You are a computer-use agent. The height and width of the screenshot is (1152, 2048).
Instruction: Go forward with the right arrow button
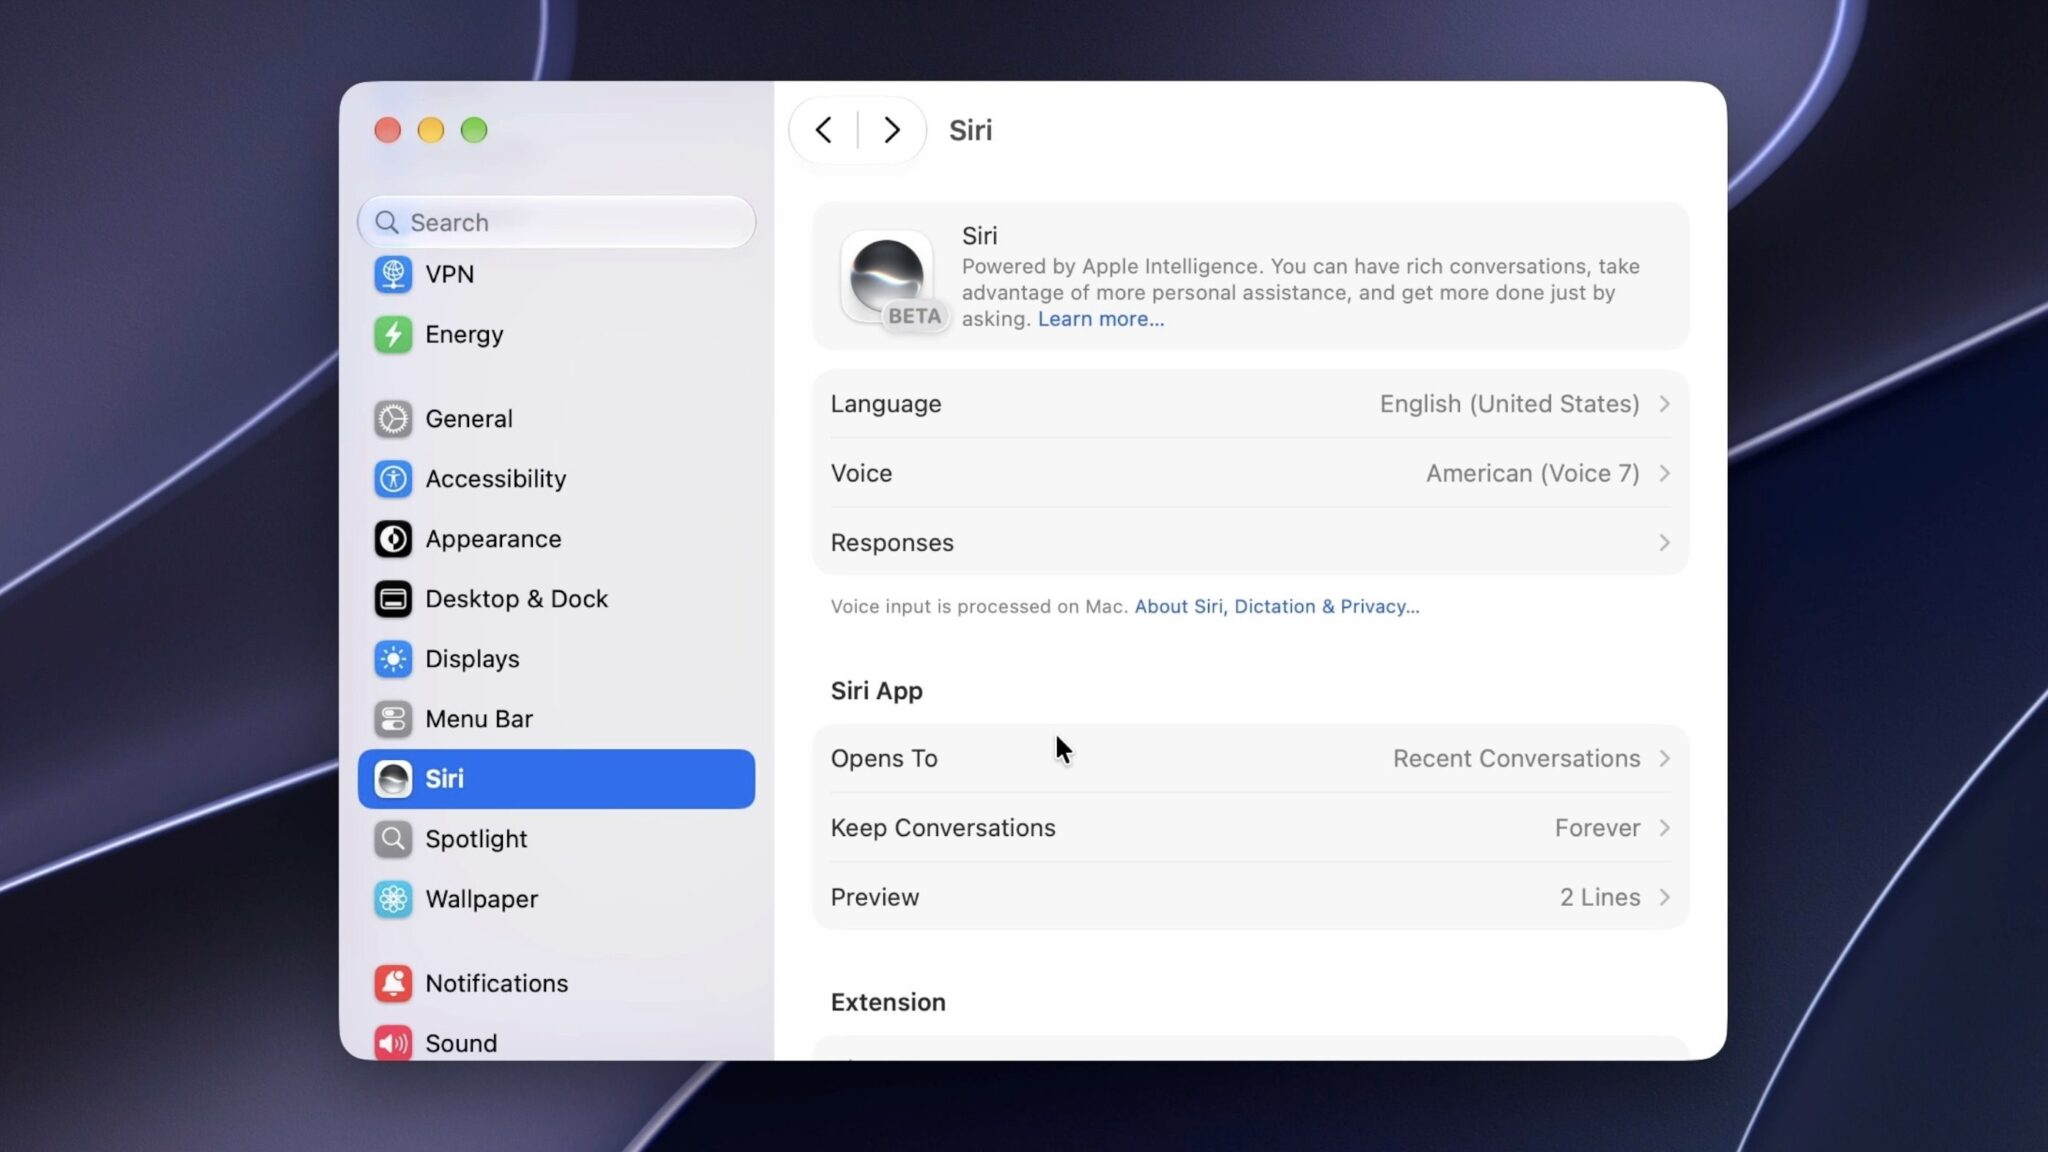[892, 130]
